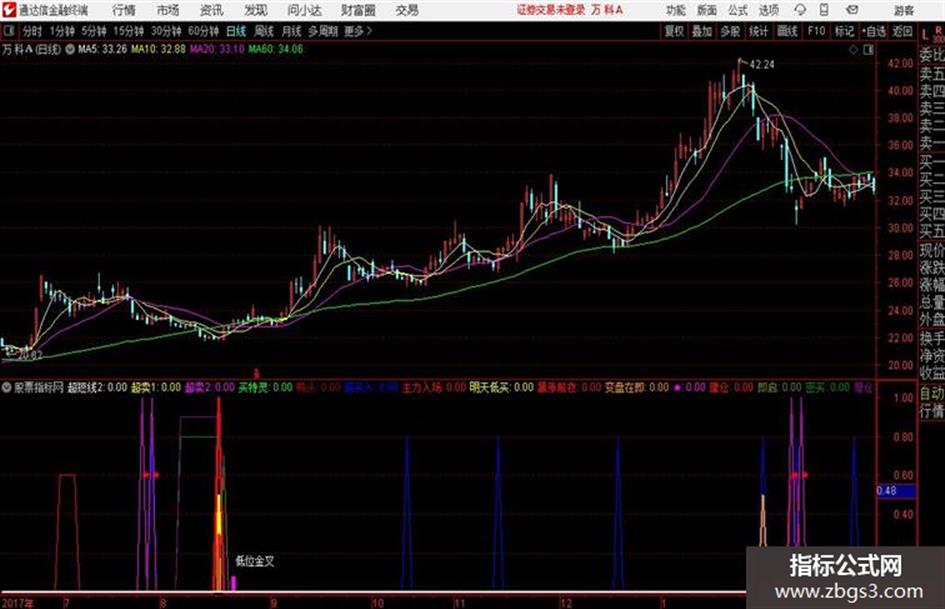Open the 版面 menu
Image resolution: width=945 pixels, height=609 pixels.
[706, 10]
